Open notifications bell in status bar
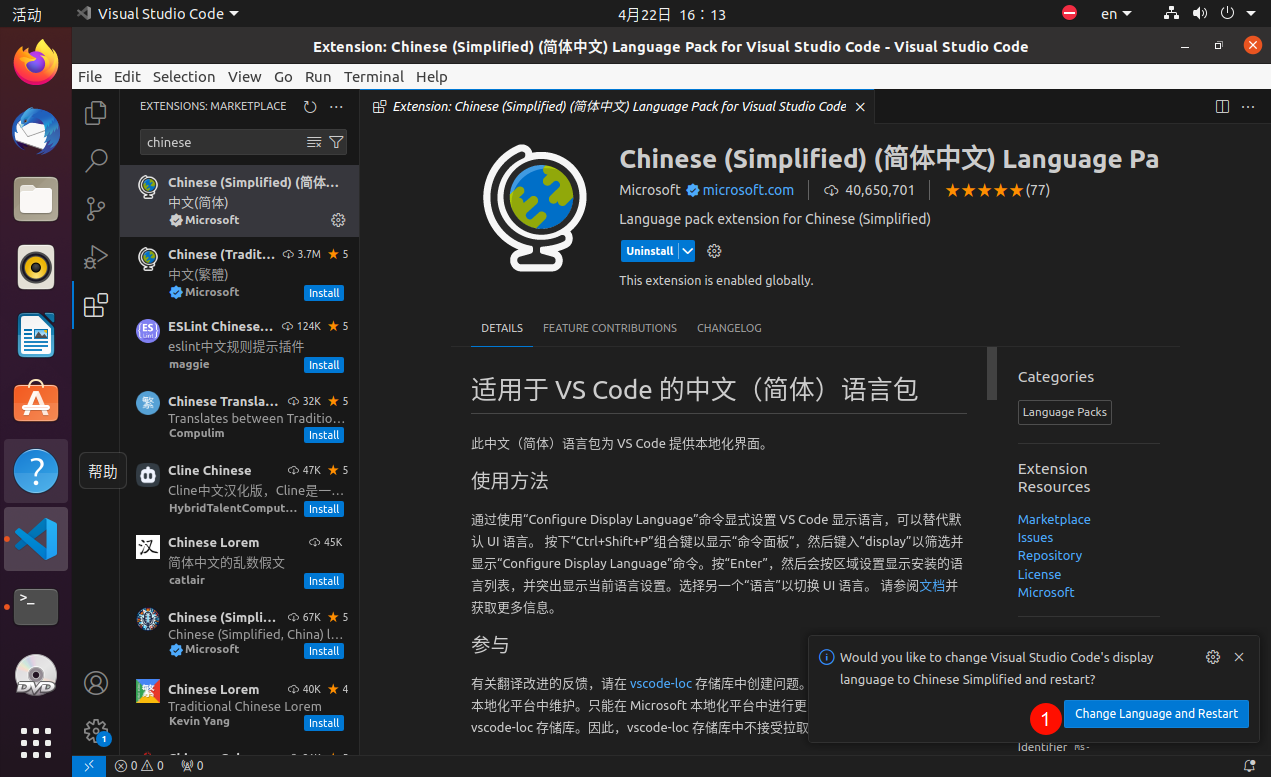The width and height of the screenshot is (1271, 777). coord(1249,766)
